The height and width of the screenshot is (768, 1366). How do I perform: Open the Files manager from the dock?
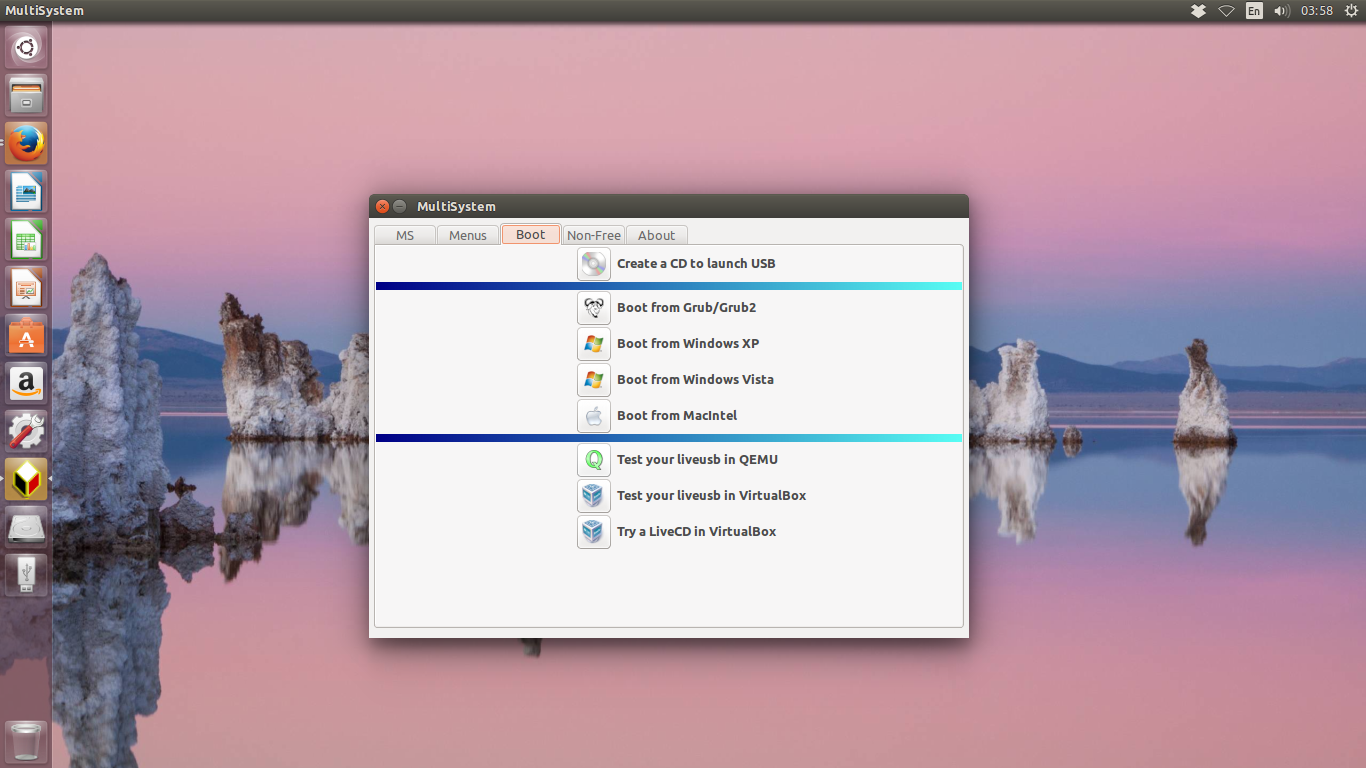pyautogui.click(x=26, y=96)
